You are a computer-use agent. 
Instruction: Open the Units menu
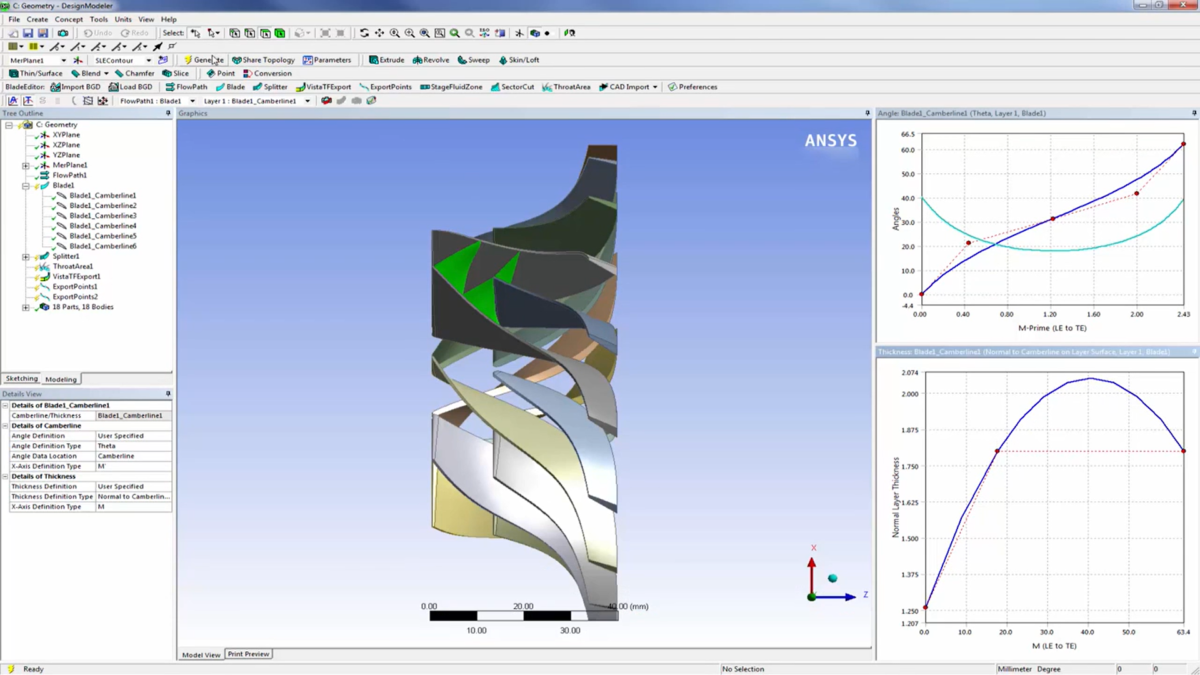pyautogui.click(x=123, y=19)
